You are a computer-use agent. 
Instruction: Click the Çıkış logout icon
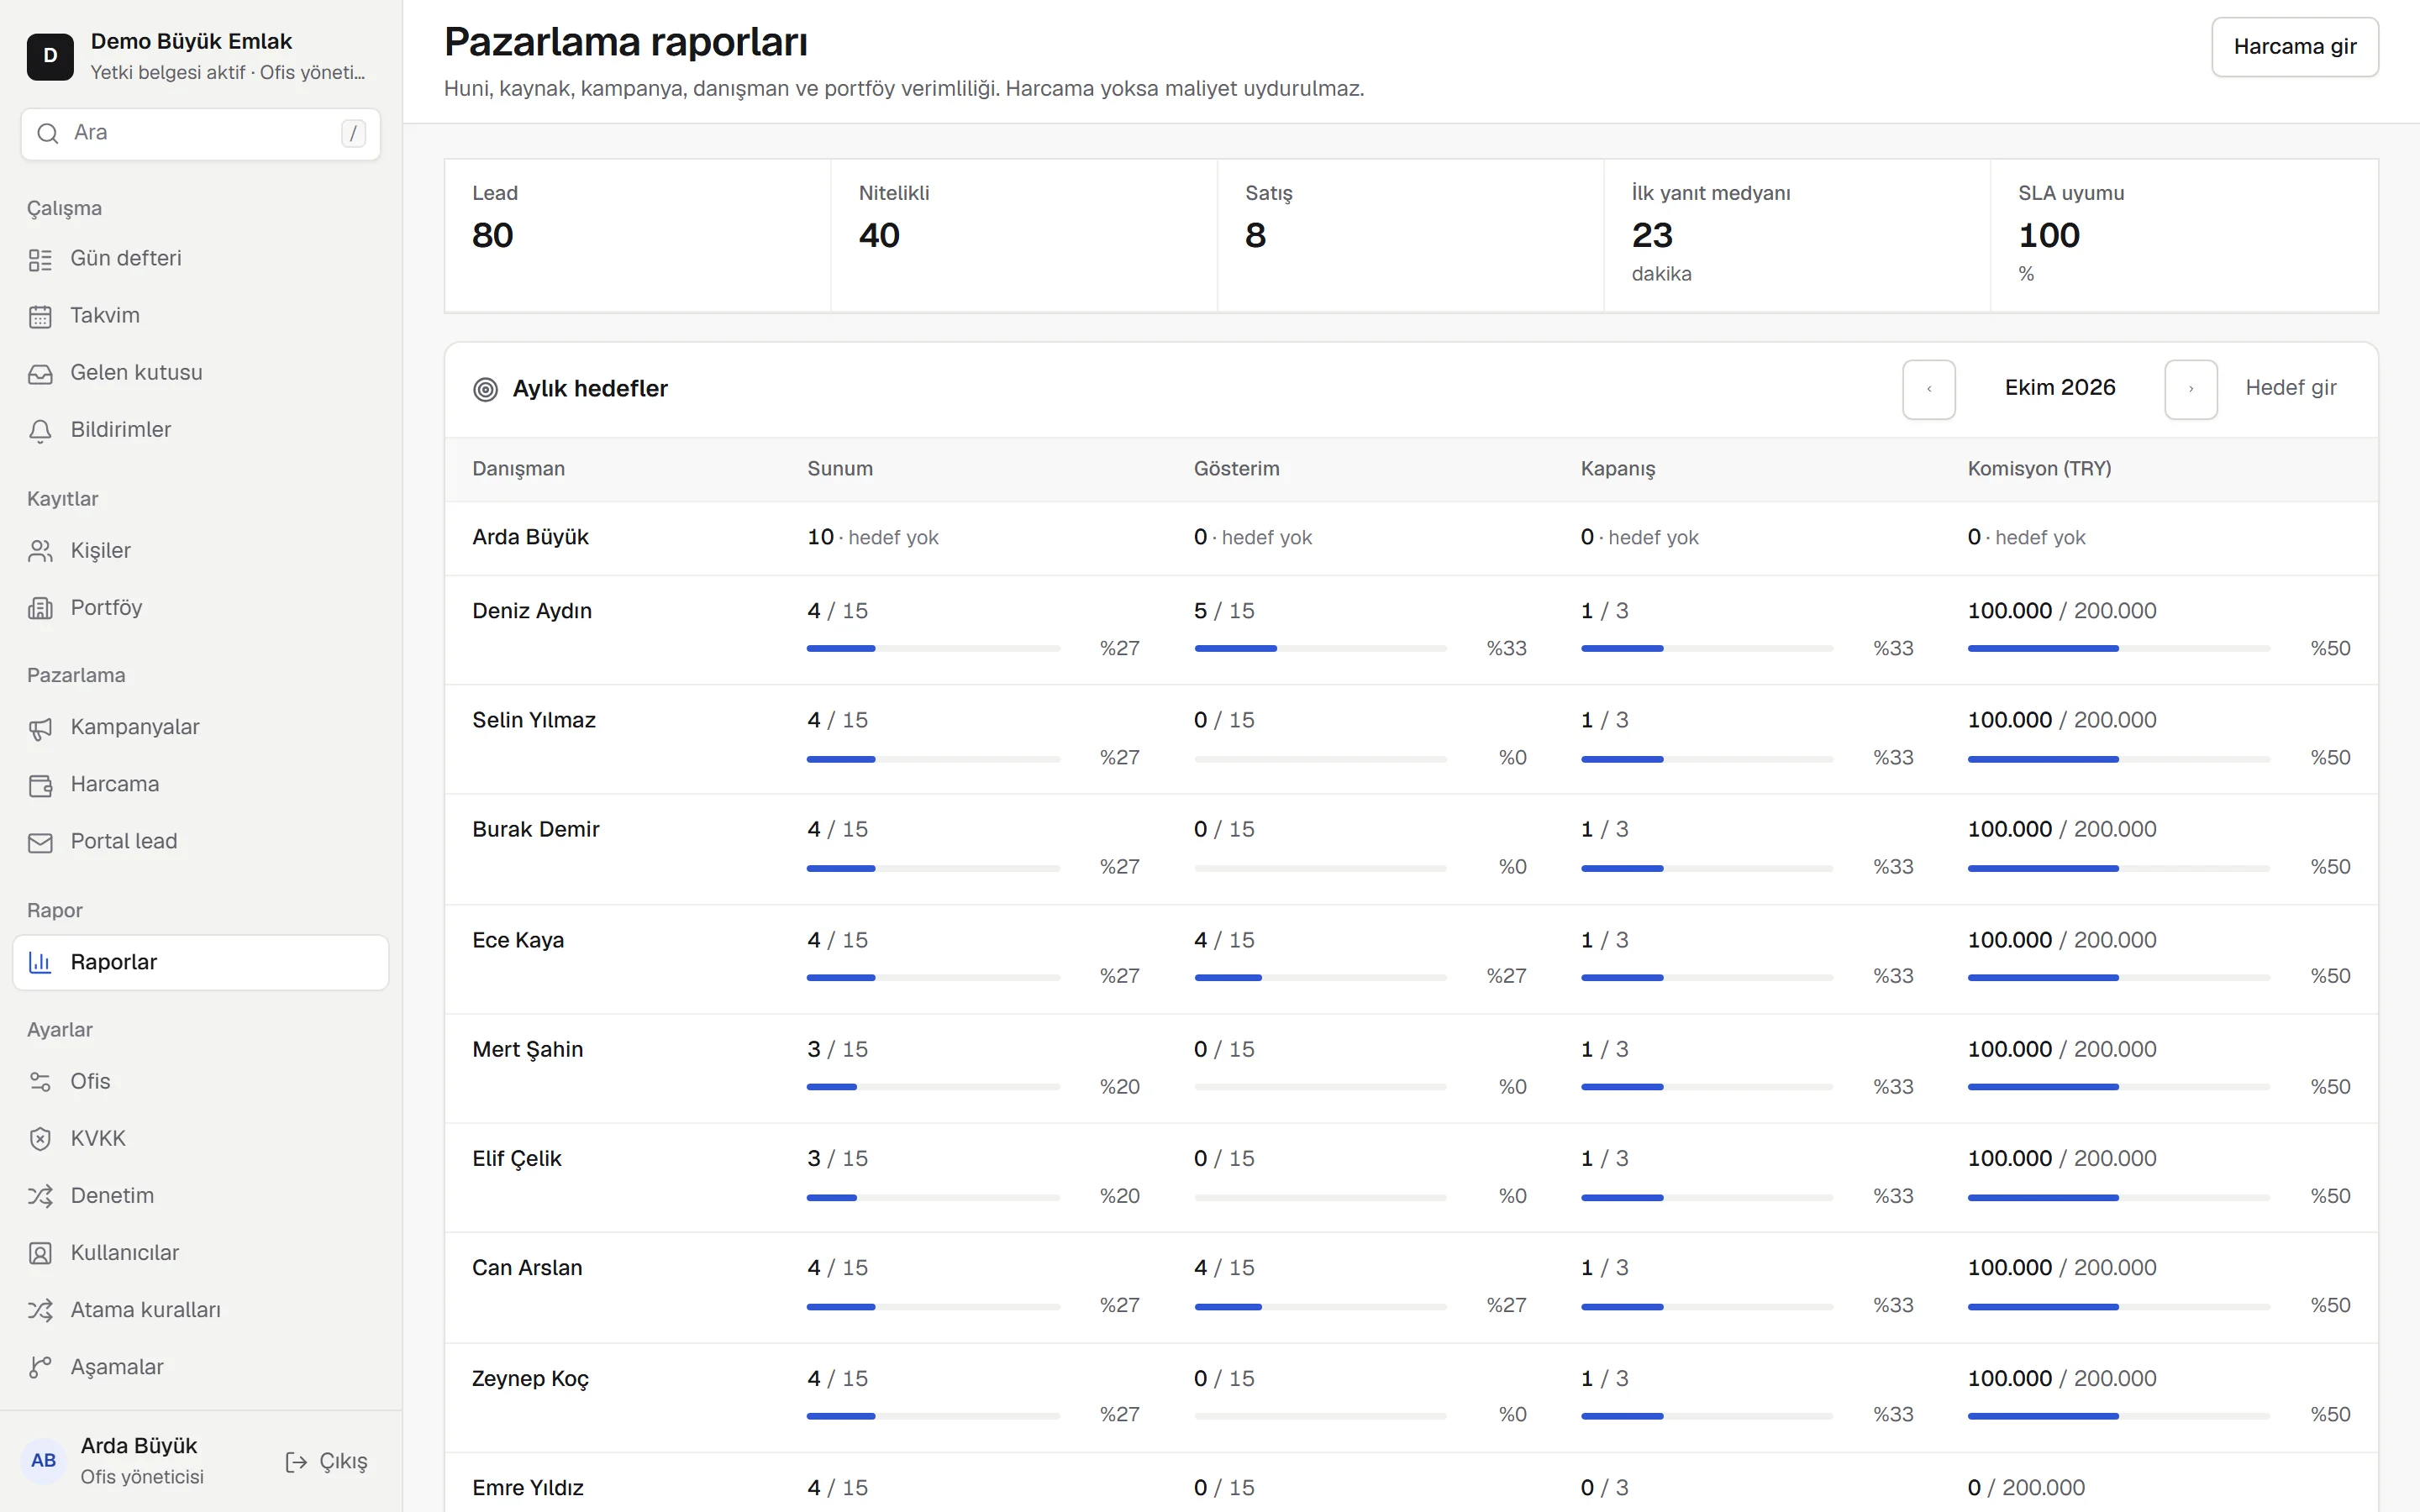(x=296, y=1462)
